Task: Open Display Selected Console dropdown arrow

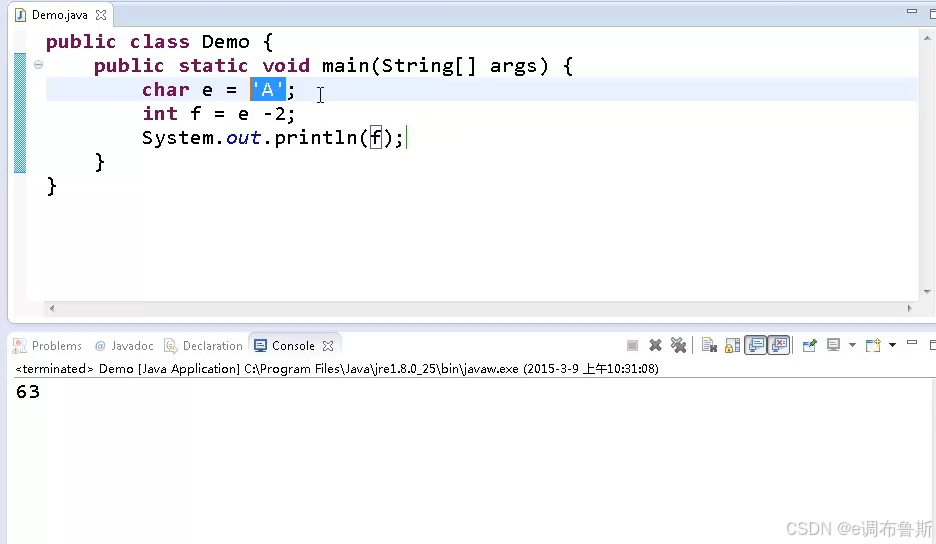Action: click(x=852, y=345)
